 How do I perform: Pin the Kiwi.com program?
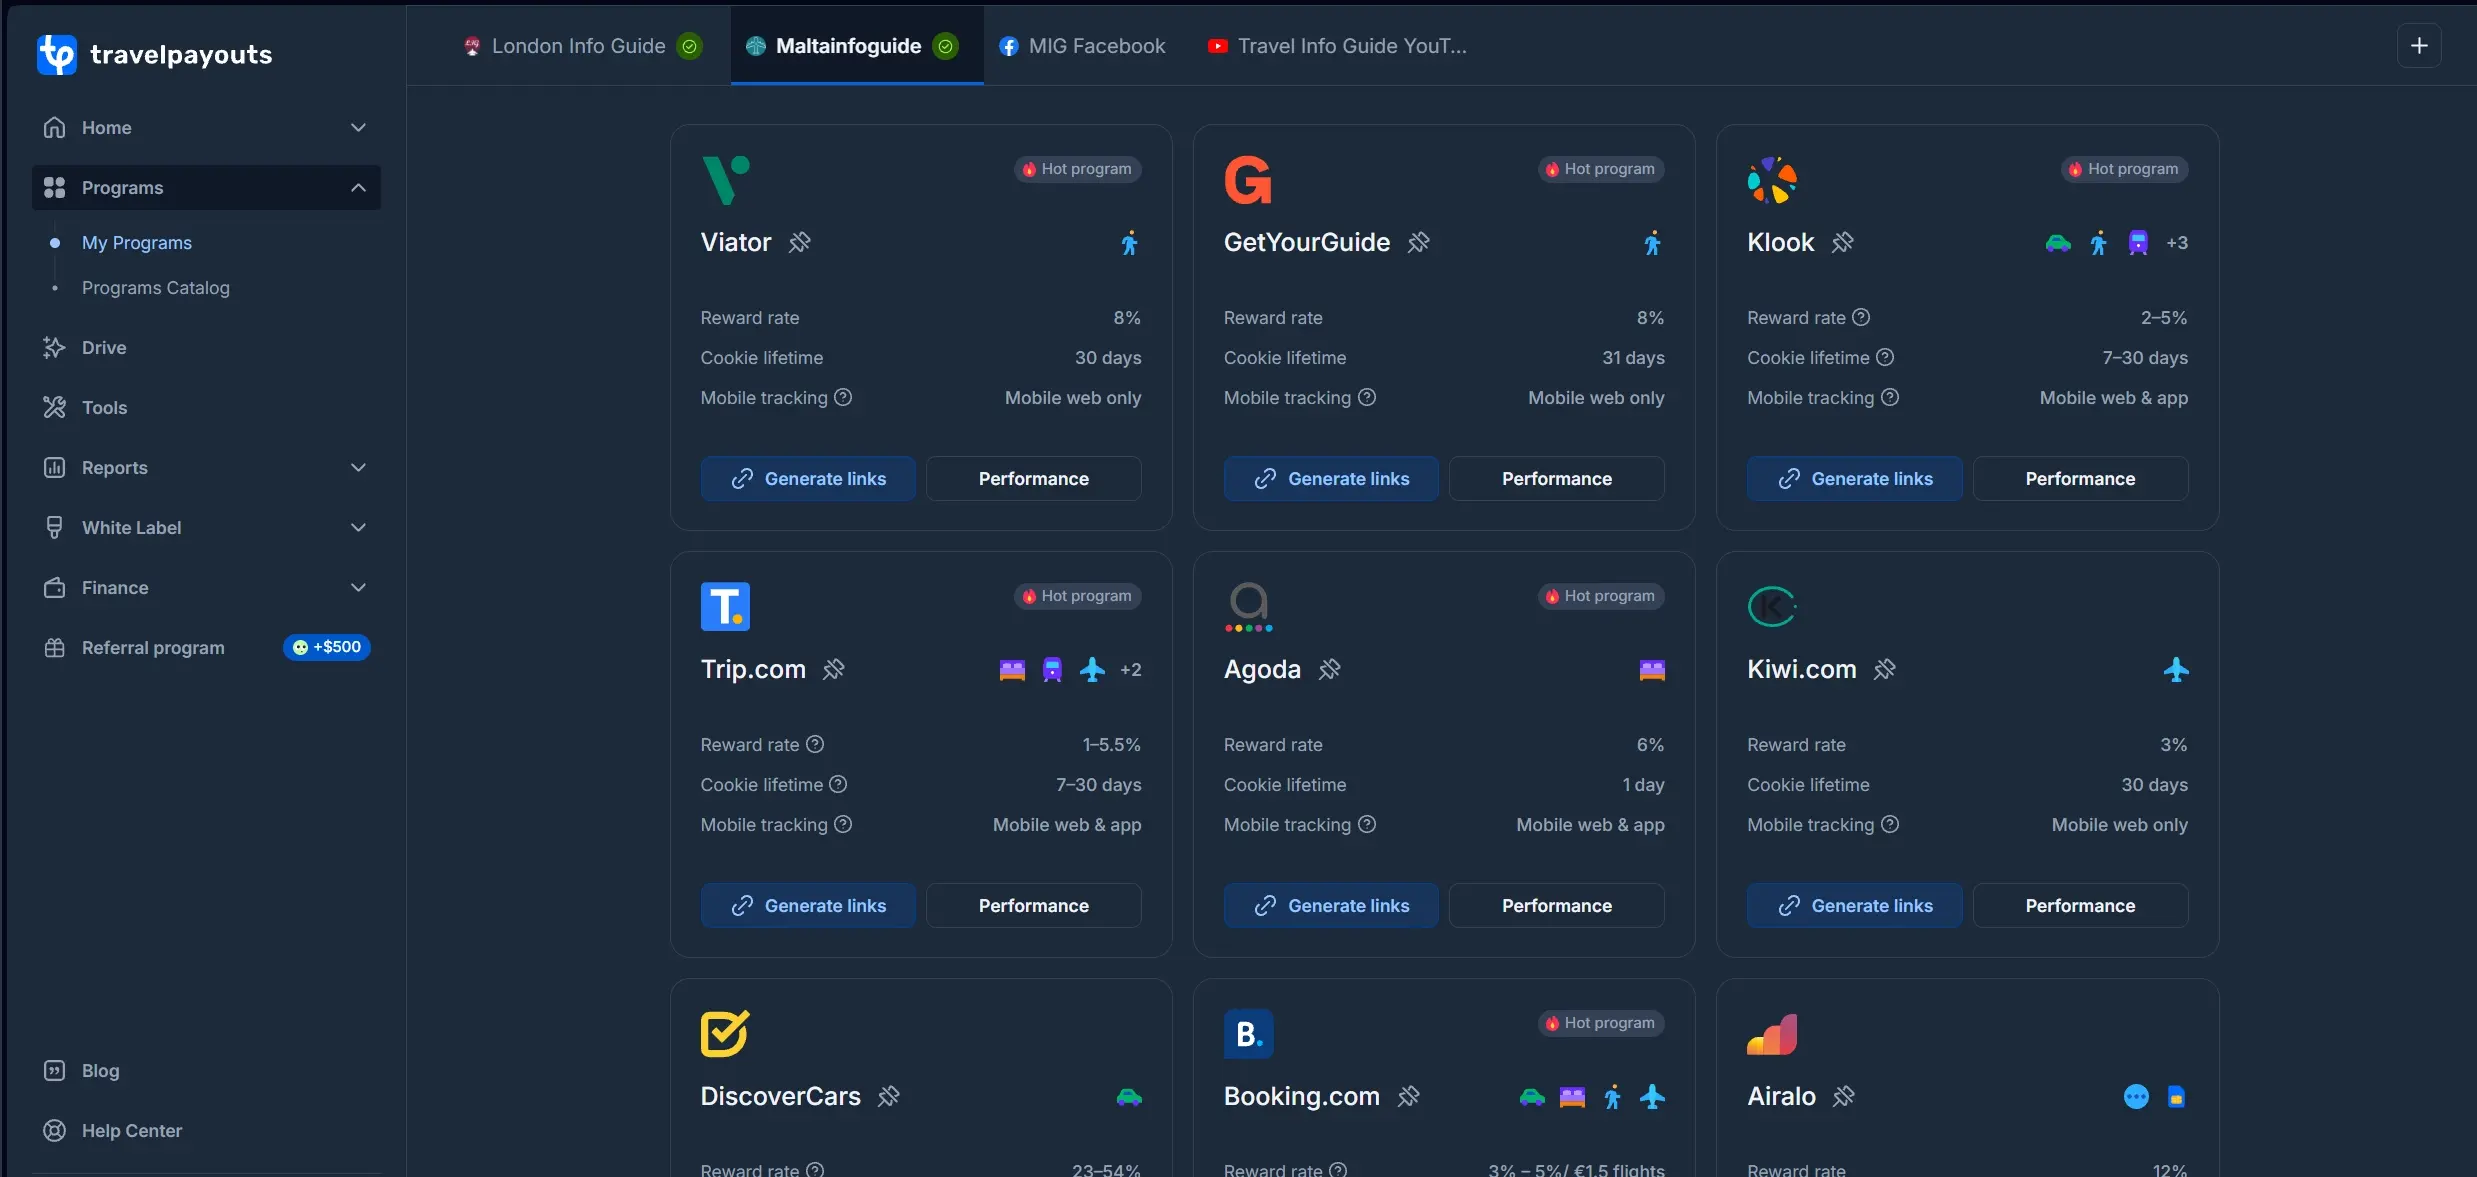click(1884, 669)
